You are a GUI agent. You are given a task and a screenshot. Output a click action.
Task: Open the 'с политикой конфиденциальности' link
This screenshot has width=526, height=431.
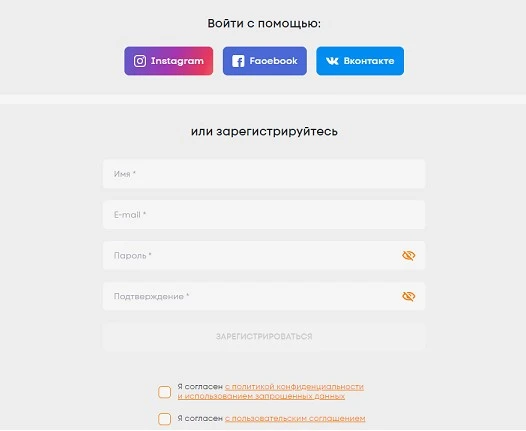click(294, 387)
